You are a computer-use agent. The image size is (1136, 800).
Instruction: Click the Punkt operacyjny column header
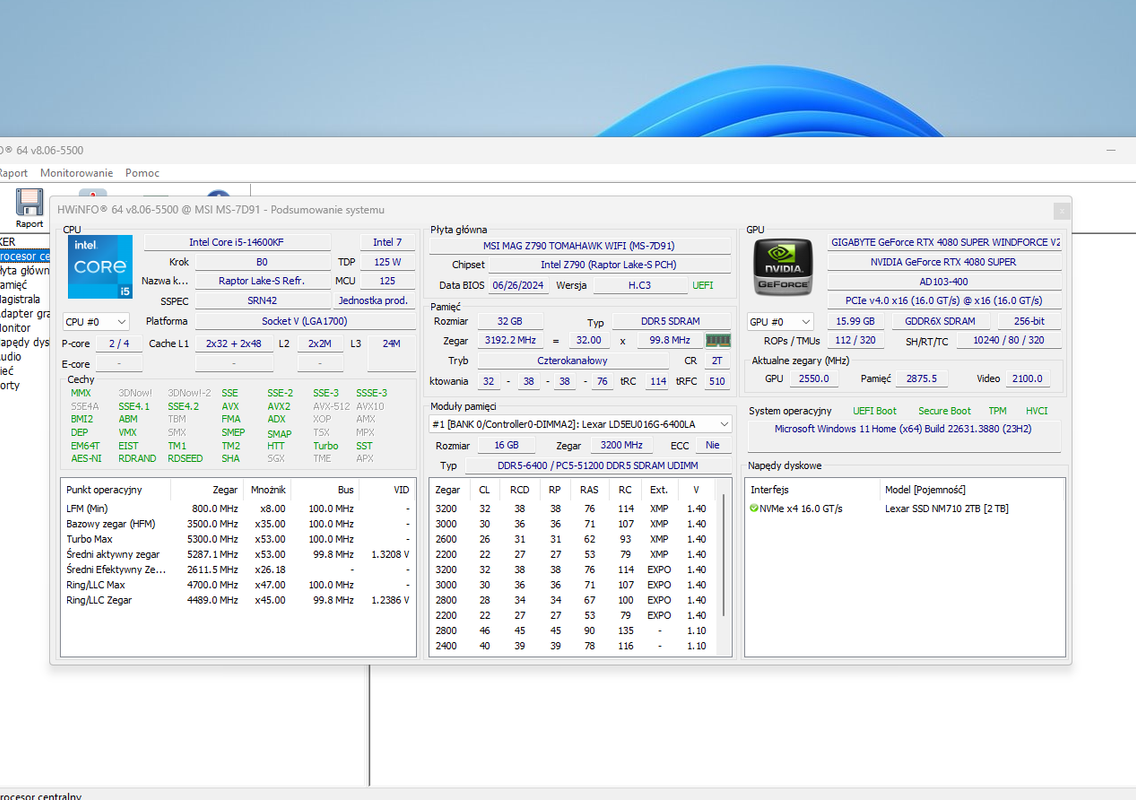[x=116, y=490]
